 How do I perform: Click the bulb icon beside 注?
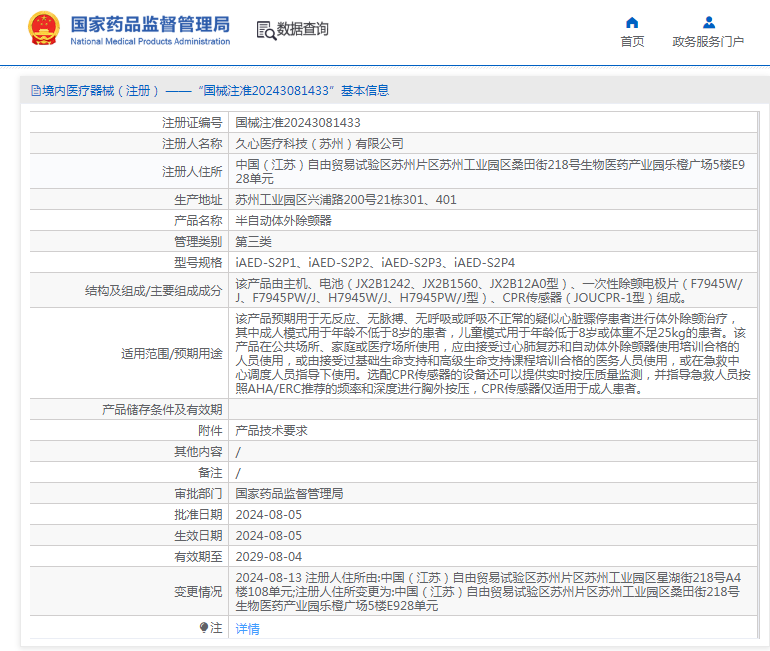click(204, 627)
